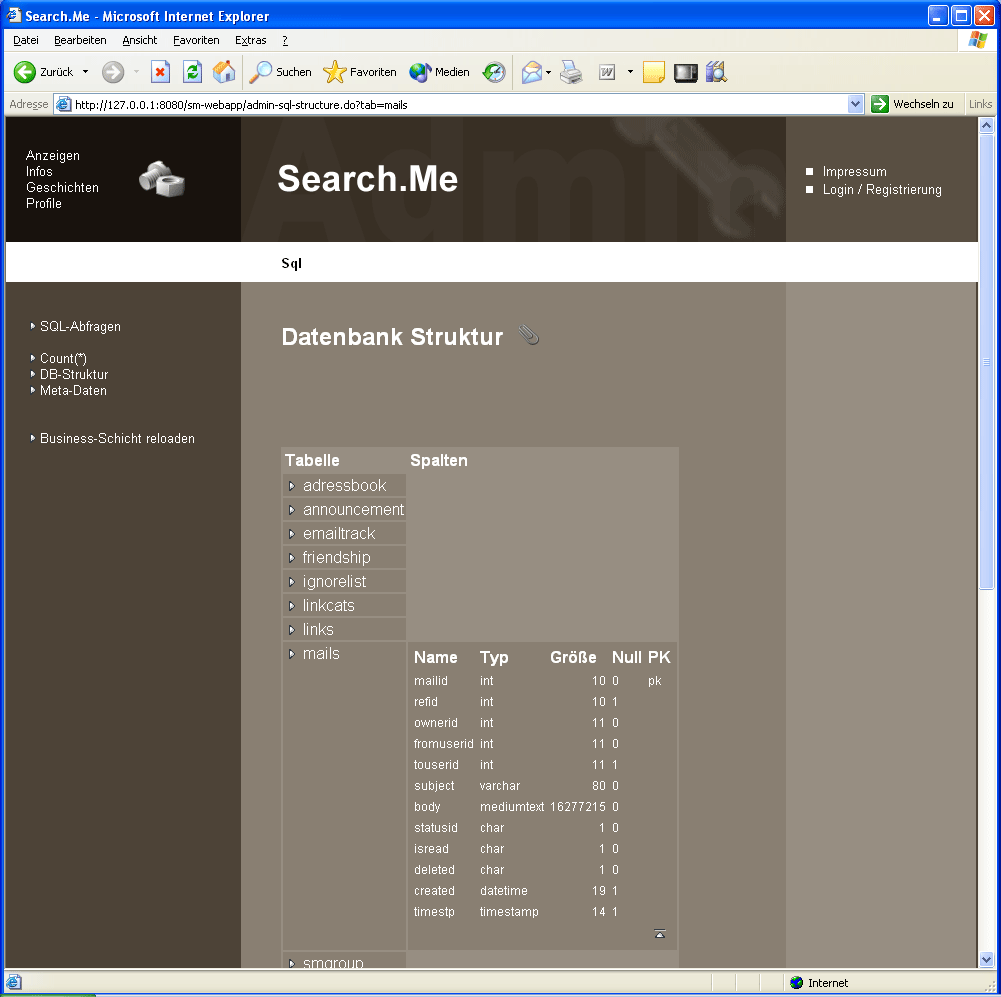Click the paperclip icon beside Datenbank Struktur
Screen dimensions: 1001x997
tap(529, 336)
